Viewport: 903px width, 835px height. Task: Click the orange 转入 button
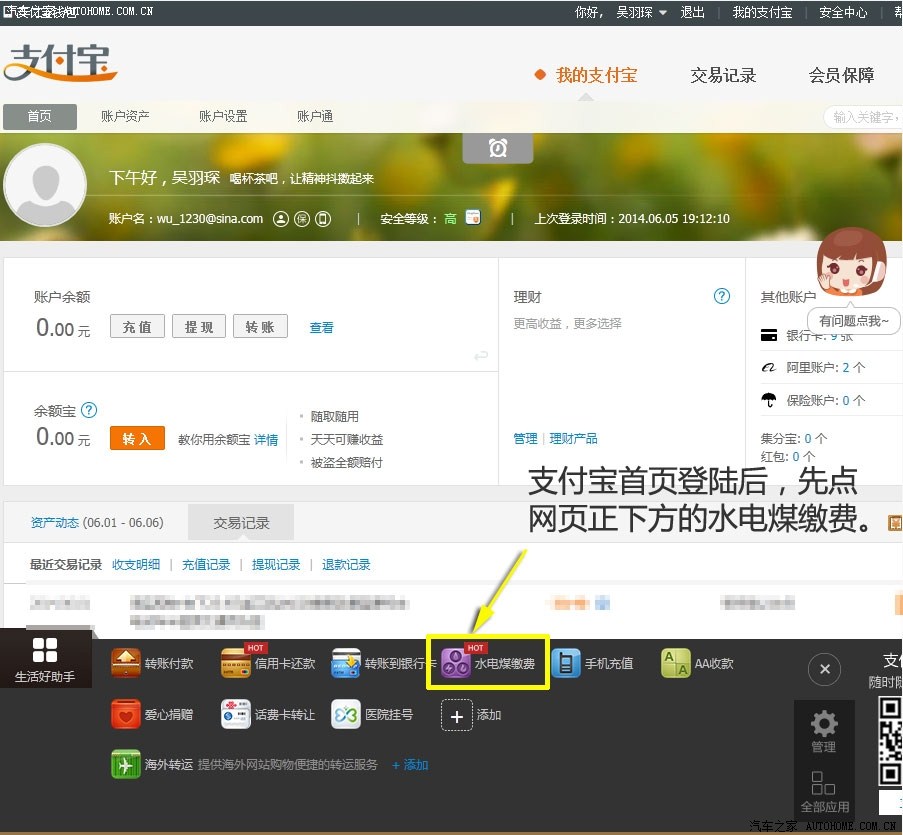[x=137, y=438]
